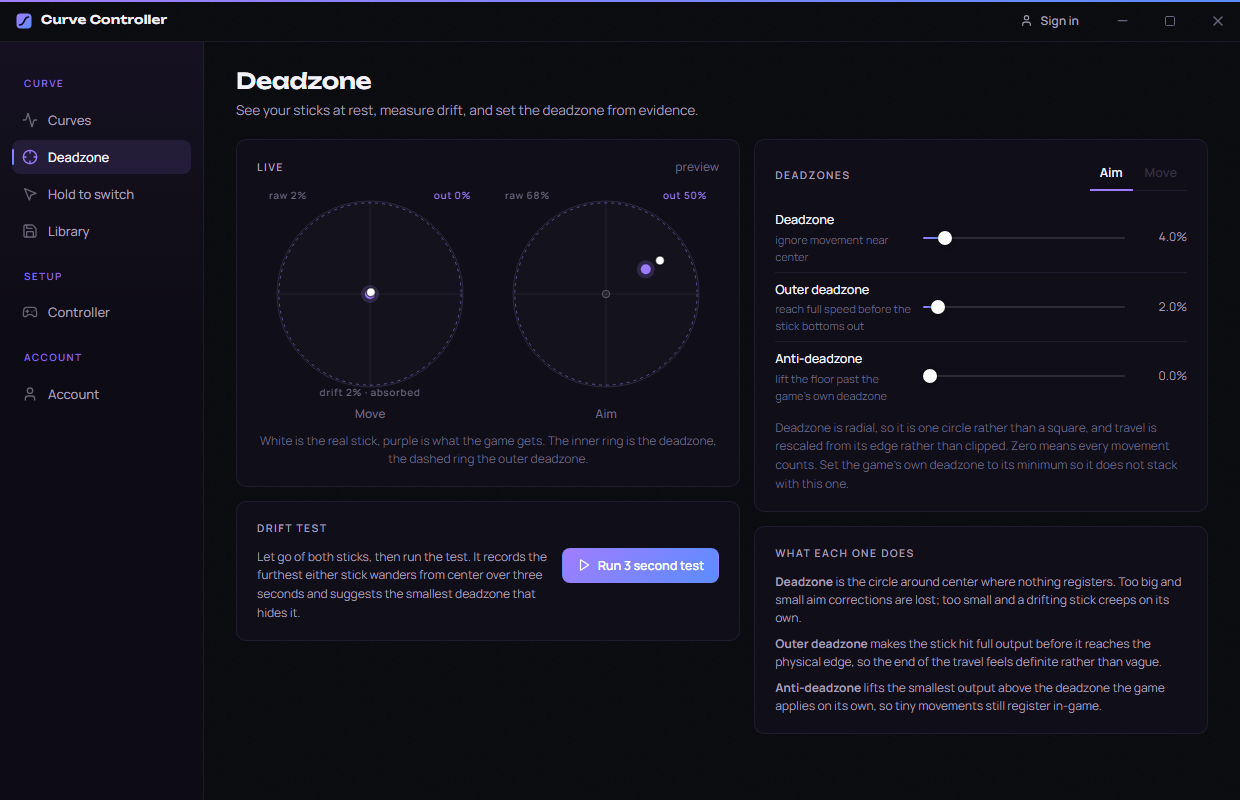Image resolution: width=1240 pixels, height=800 pixels.
Task: Click the 'Deadzone' page title
Action: [x=304, y=82]
